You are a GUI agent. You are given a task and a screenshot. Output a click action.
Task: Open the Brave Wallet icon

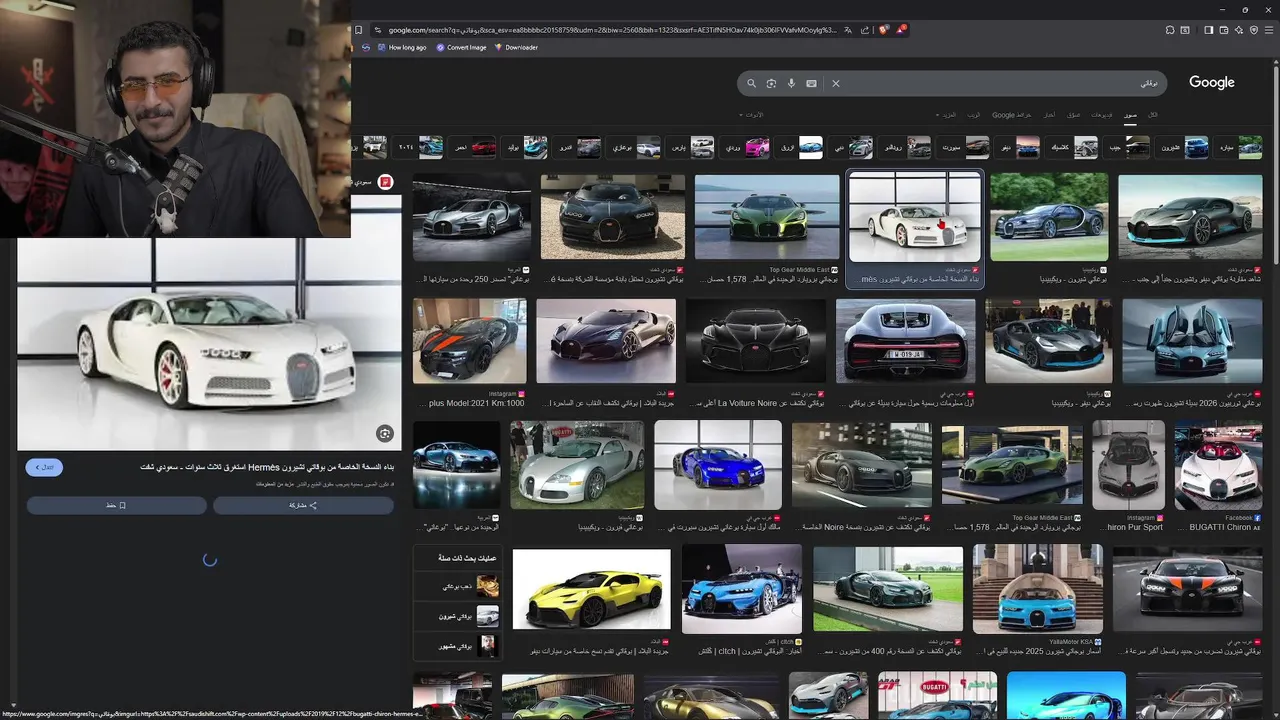tap(1223, 30)
